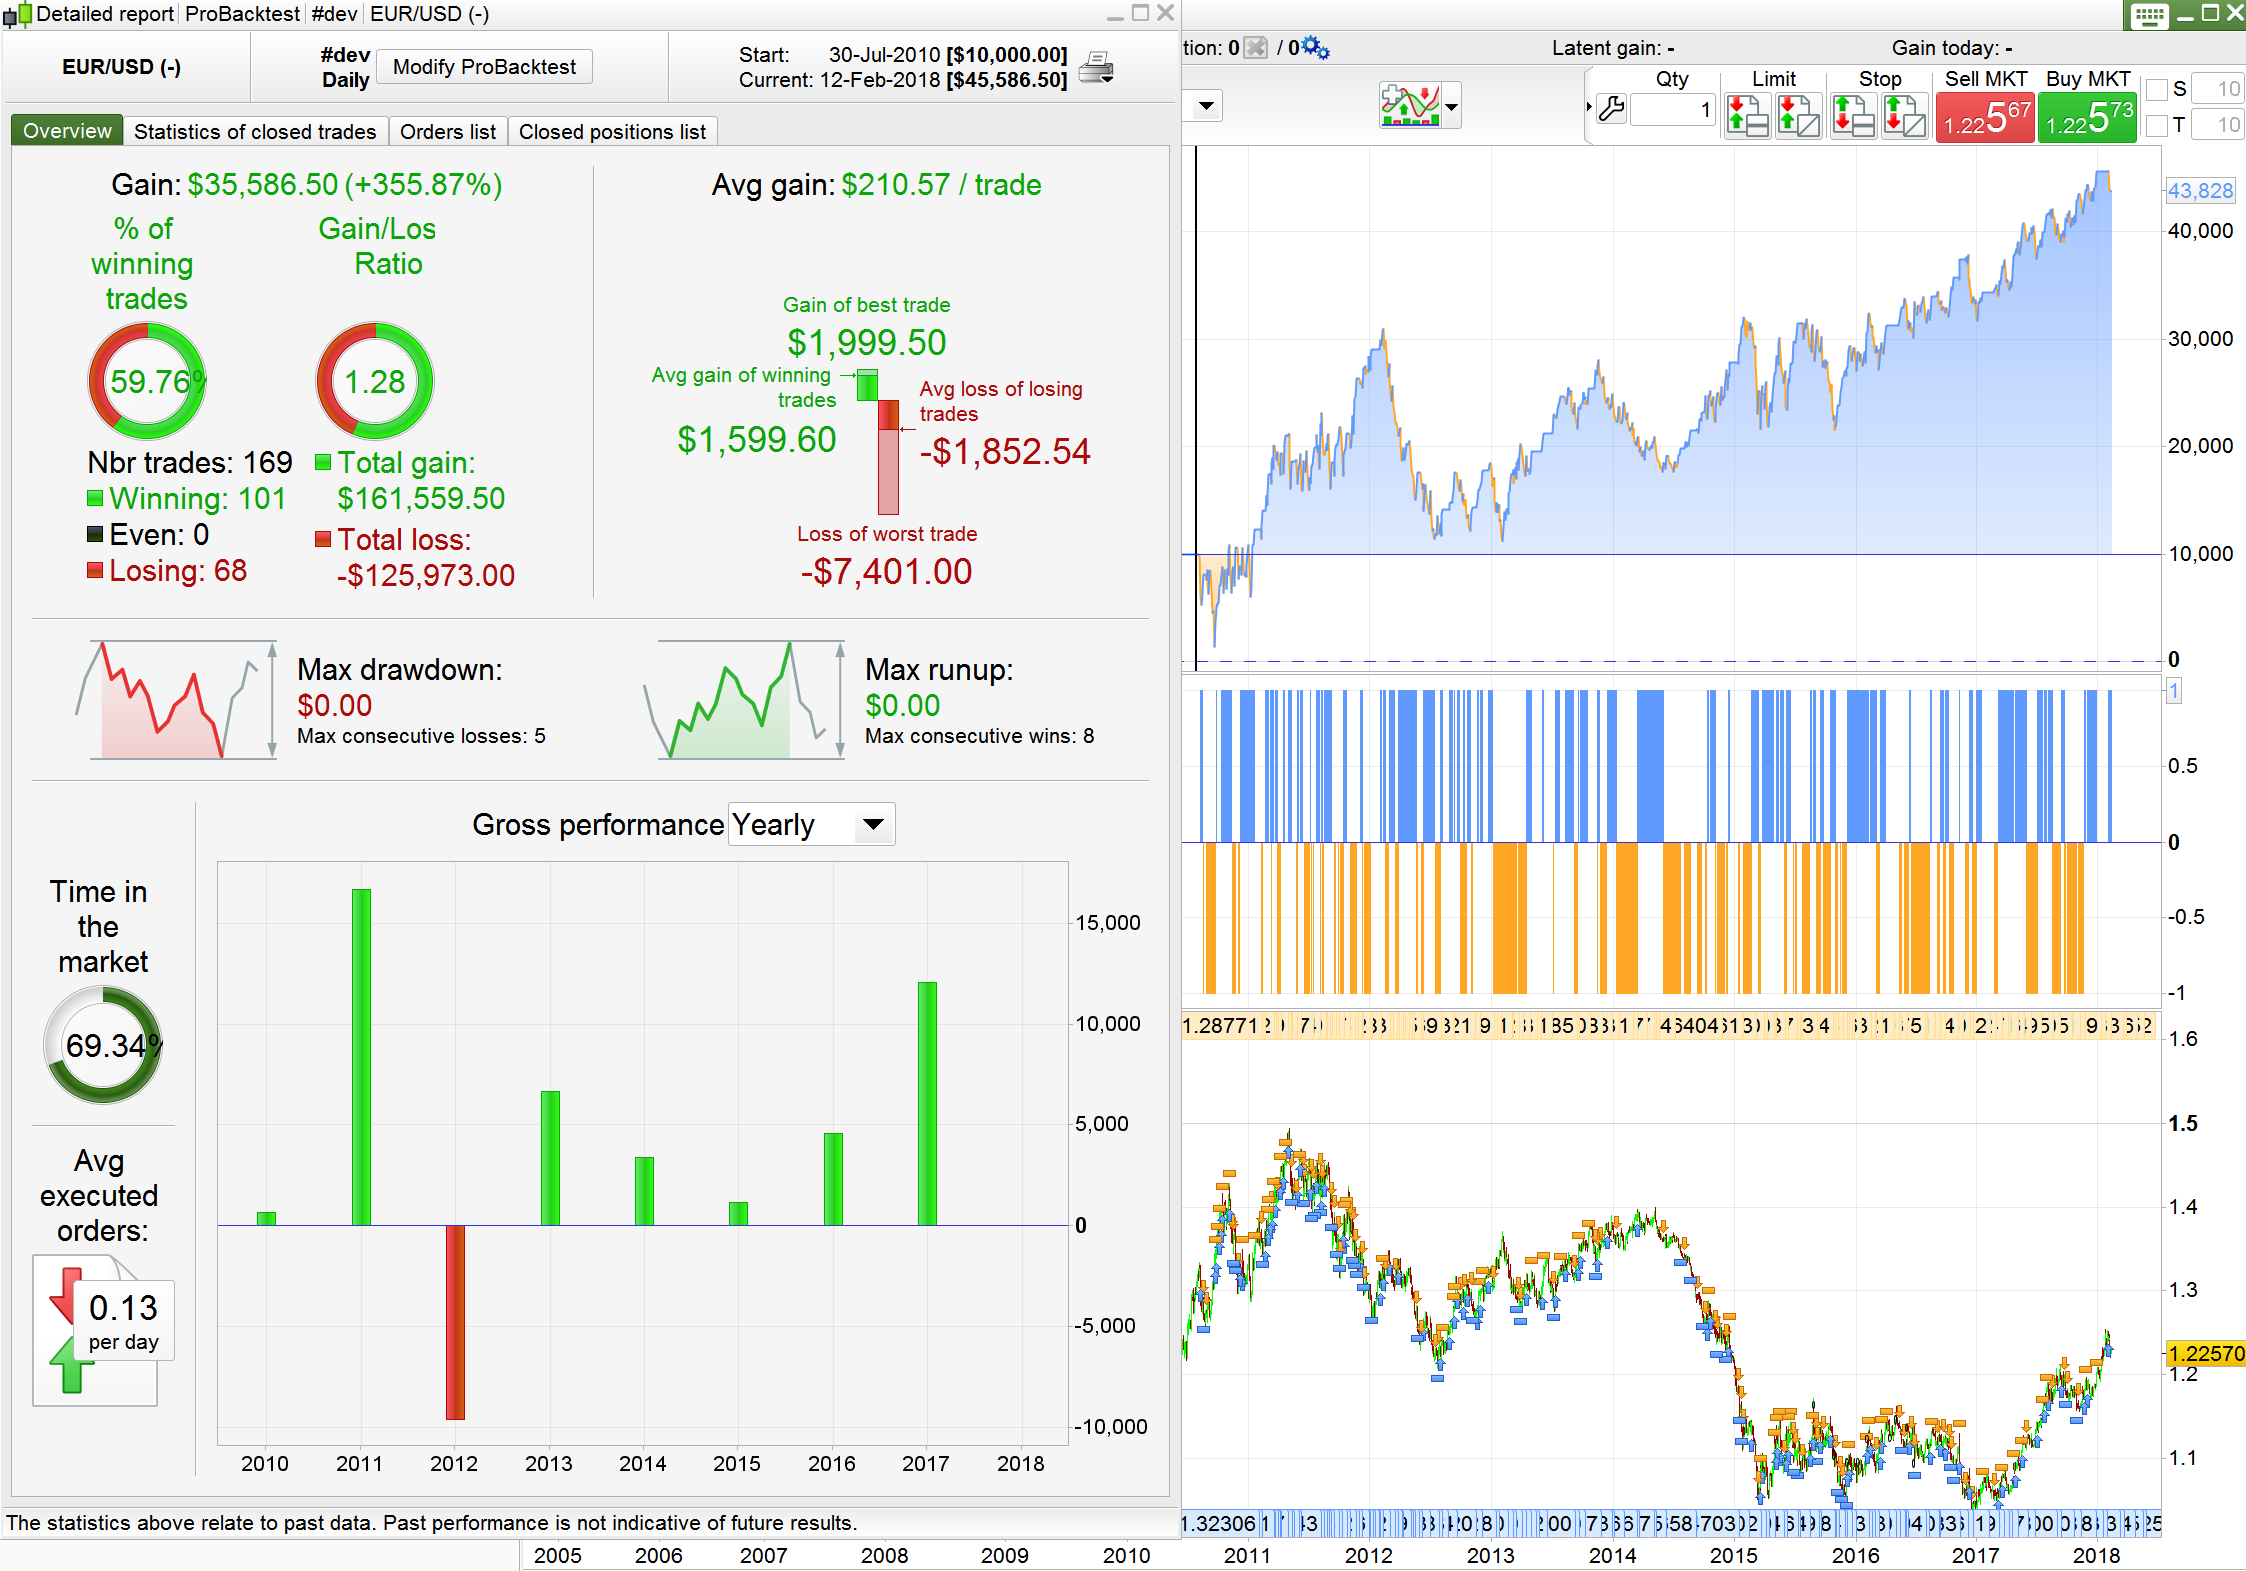Click the Gain today label

pos(1952,47)
